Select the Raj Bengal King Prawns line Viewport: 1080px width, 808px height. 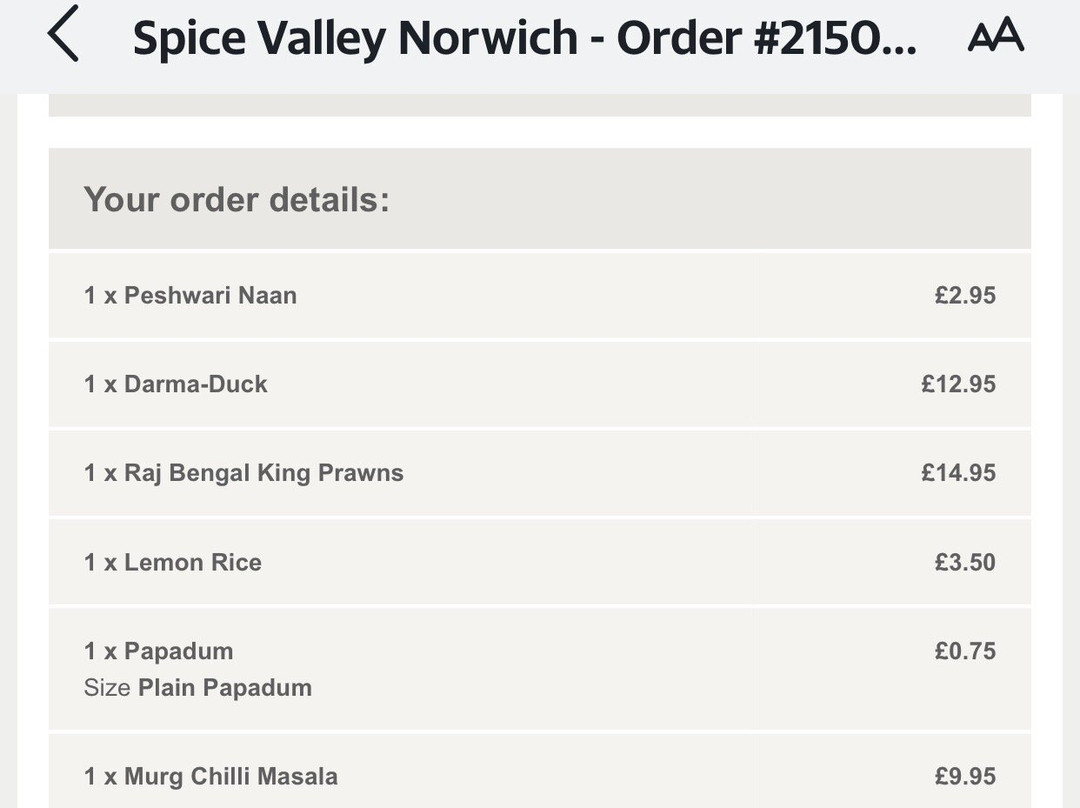pyautogui.click(x=540, y=473)
